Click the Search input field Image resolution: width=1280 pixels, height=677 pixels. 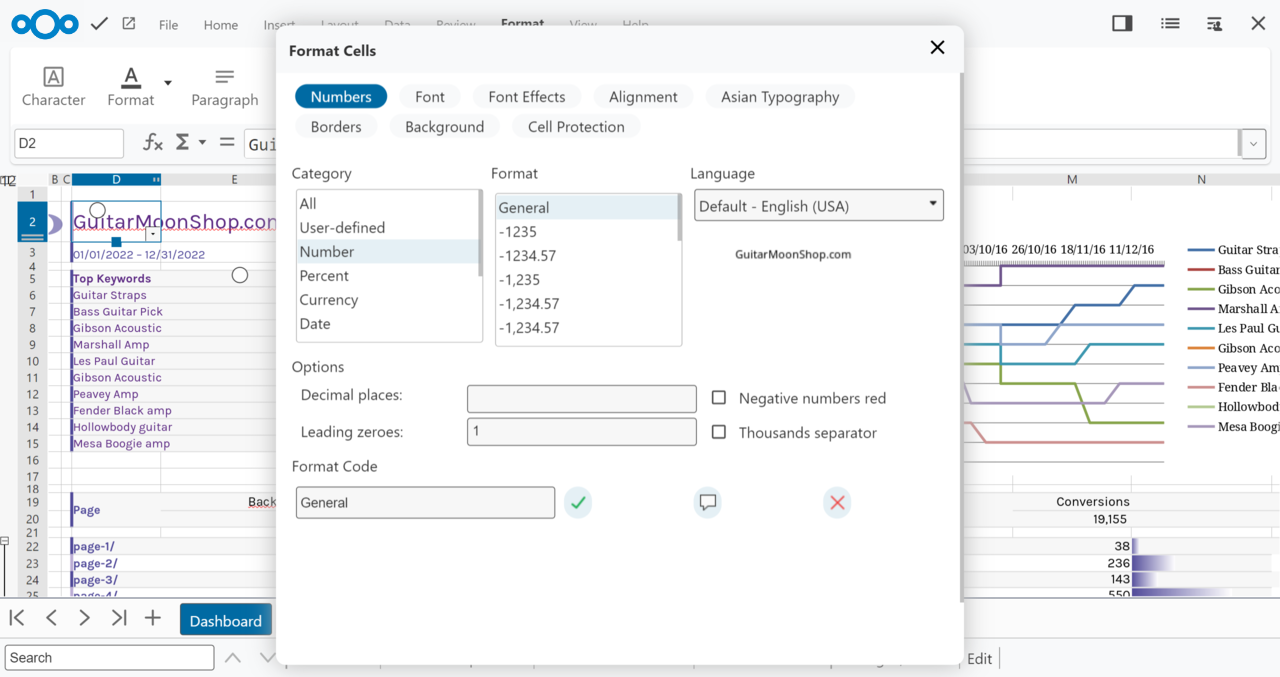tap(109, 657)
